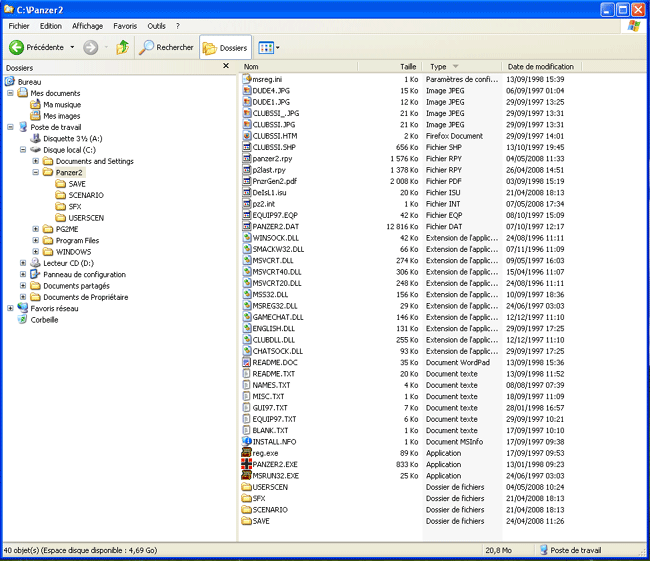Click the README.DOC WordPad icon

[x=247, y=362]
